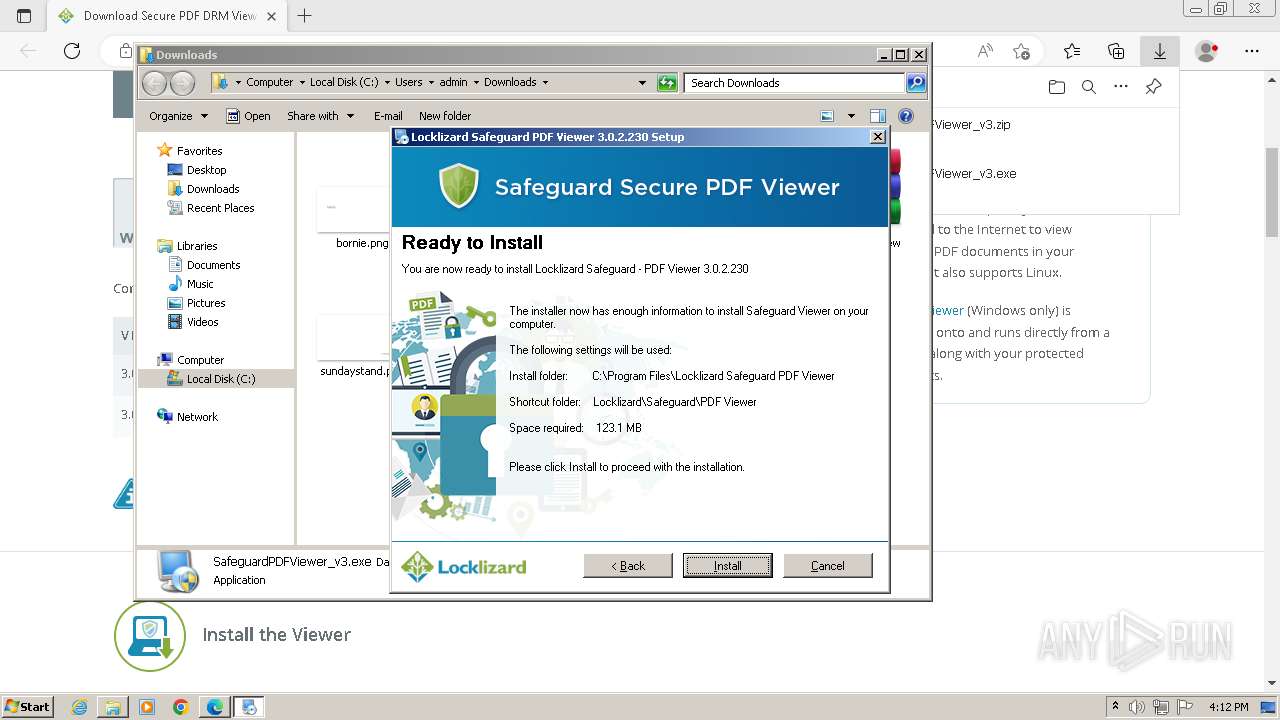Open the Organize menu in Downloads window
Viewport: 1280px width, 720px height.
tap(178, 116)
